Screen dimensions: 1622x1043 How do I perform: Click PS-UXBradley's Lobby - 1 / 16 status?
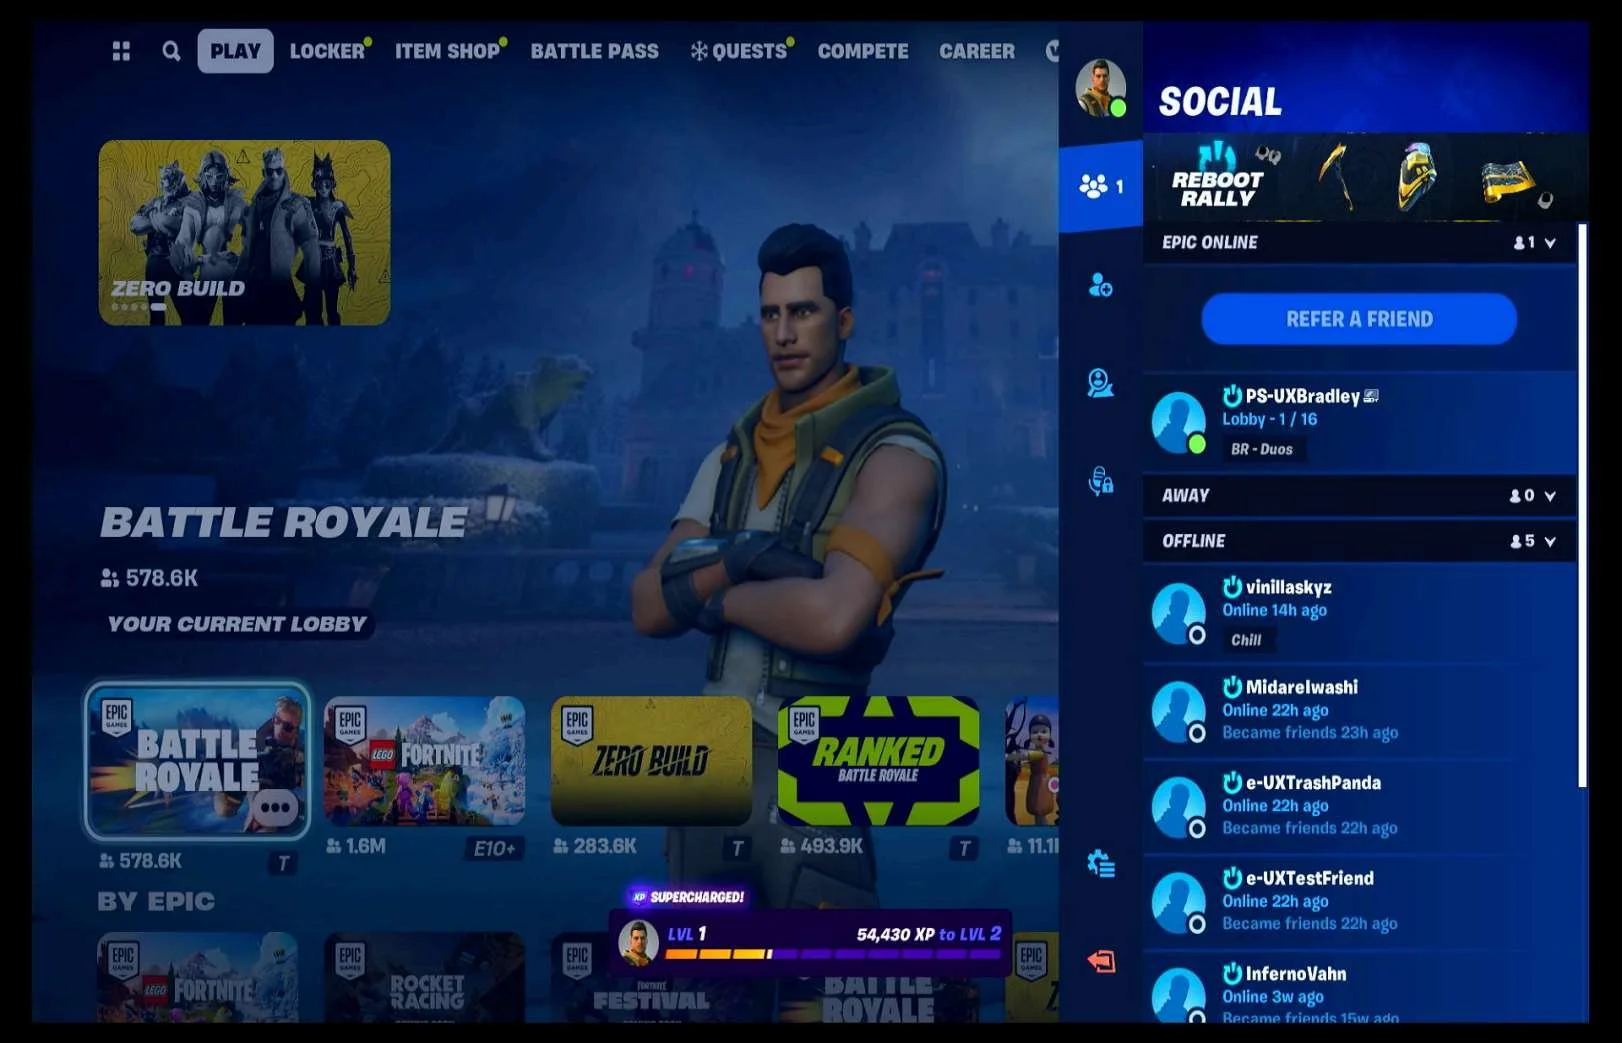[x=1269, y=420]
